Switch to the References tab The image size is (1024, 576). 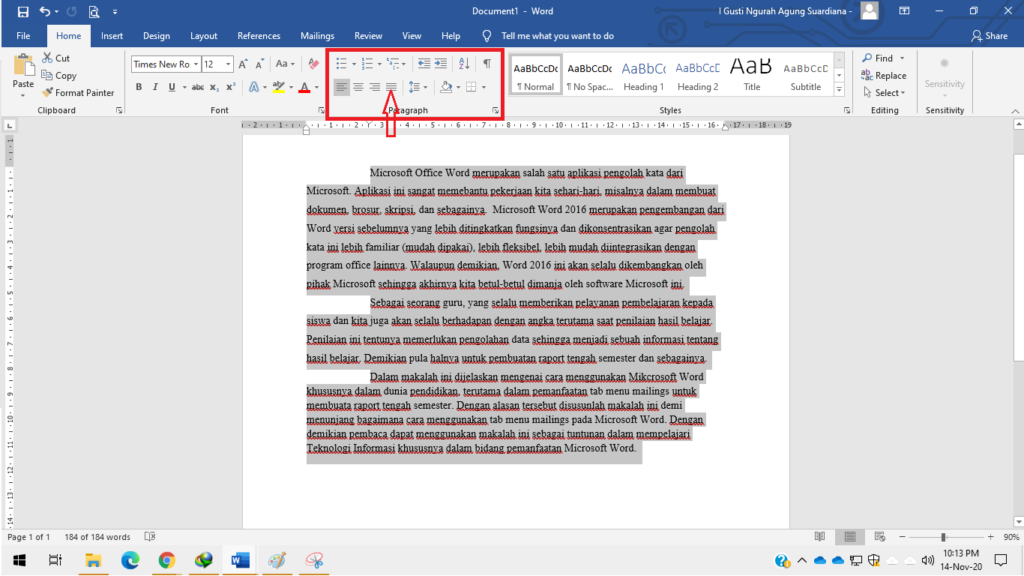point(259,36)
